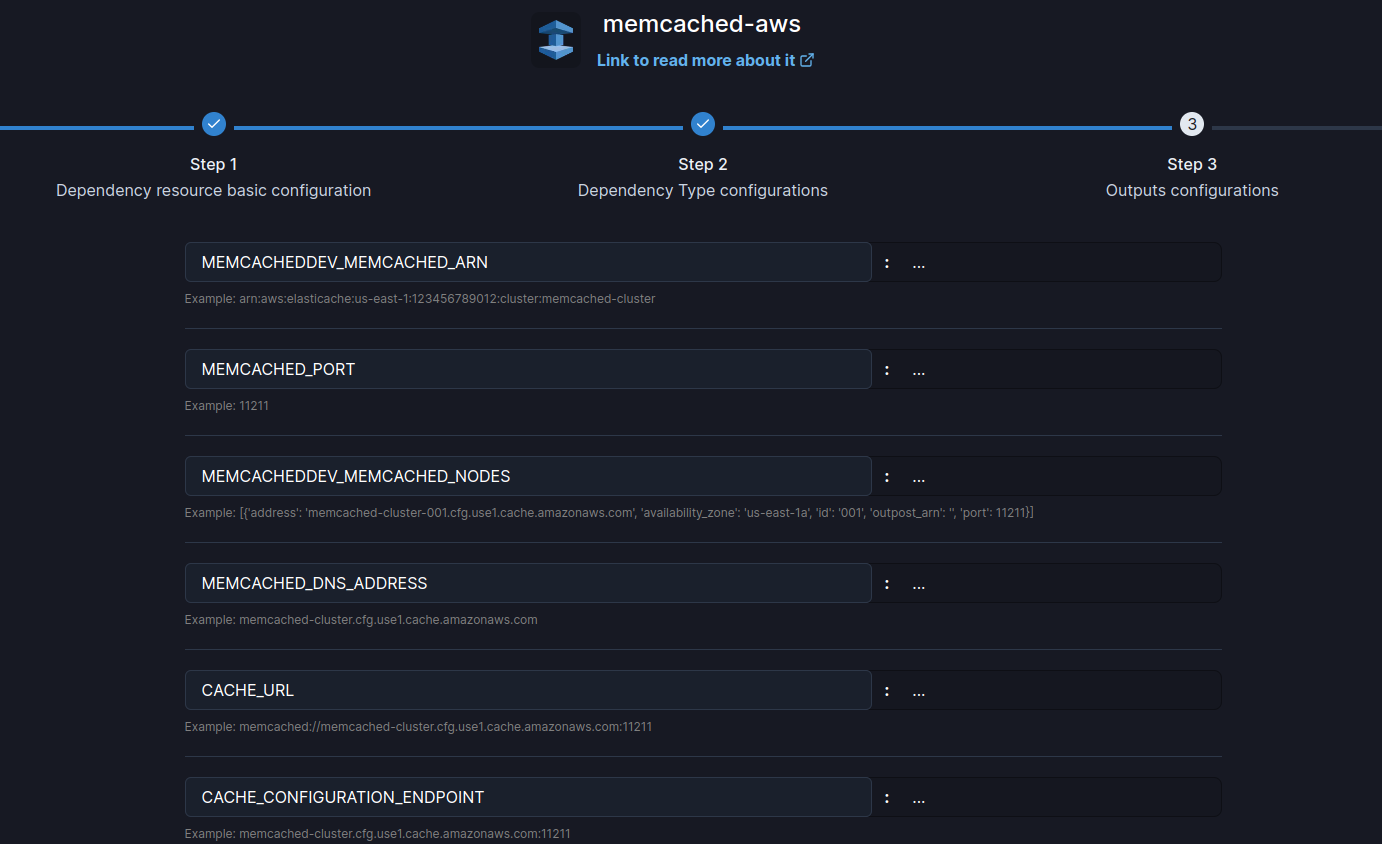Go to Step 2 checkmark circle
1382x844 pixels.
coord(703,124)
